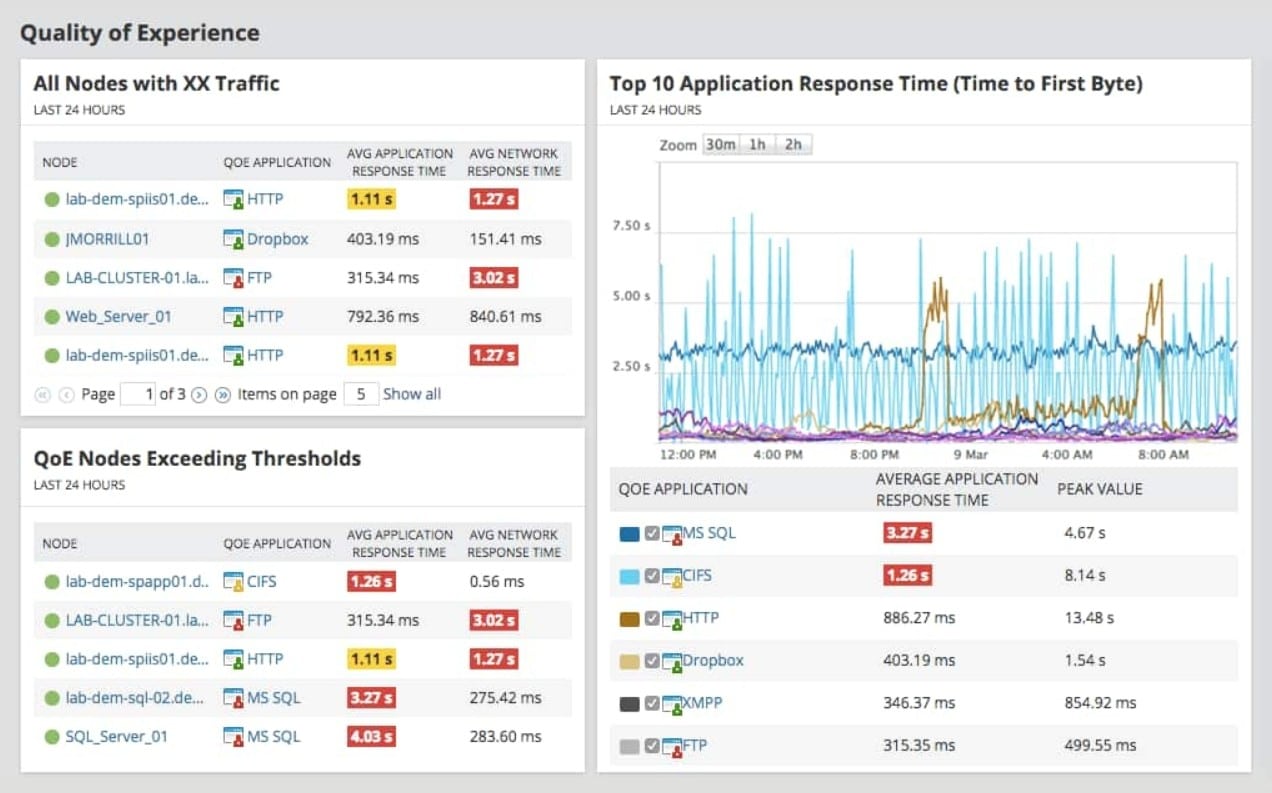Click the first-page navigation arrow
This screenshot has width=1272, height=793.
click(x=42, y=394)
